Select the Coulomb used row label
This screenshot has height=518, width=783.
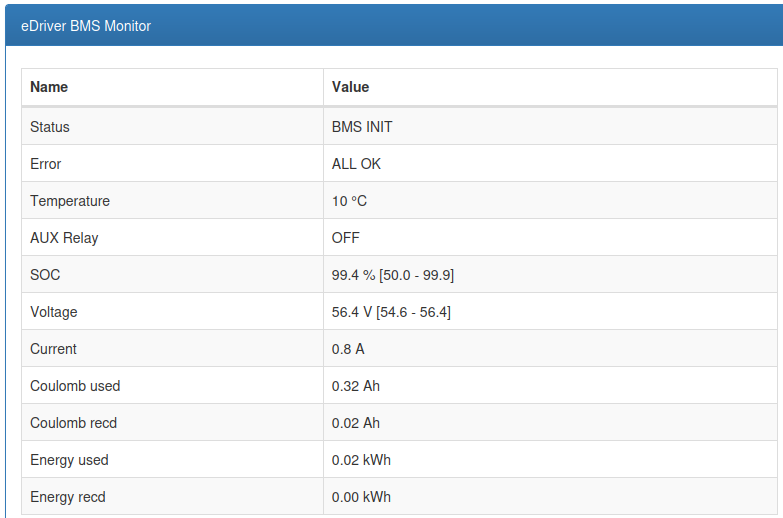pos(75,386)
